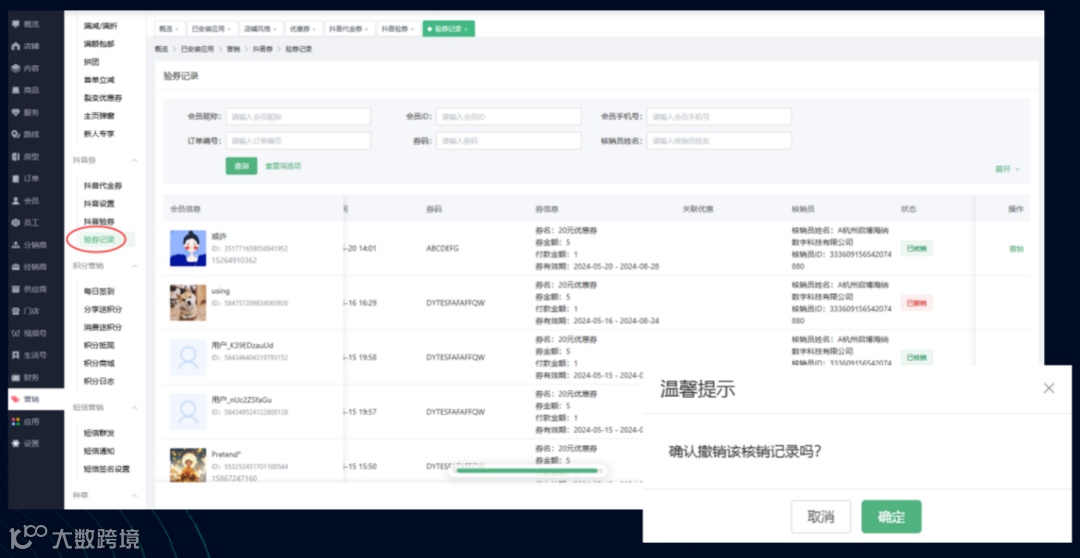Open 会员 icon in left navigation
This screenshot has height=558, width=1080.
tap(16, 200)
